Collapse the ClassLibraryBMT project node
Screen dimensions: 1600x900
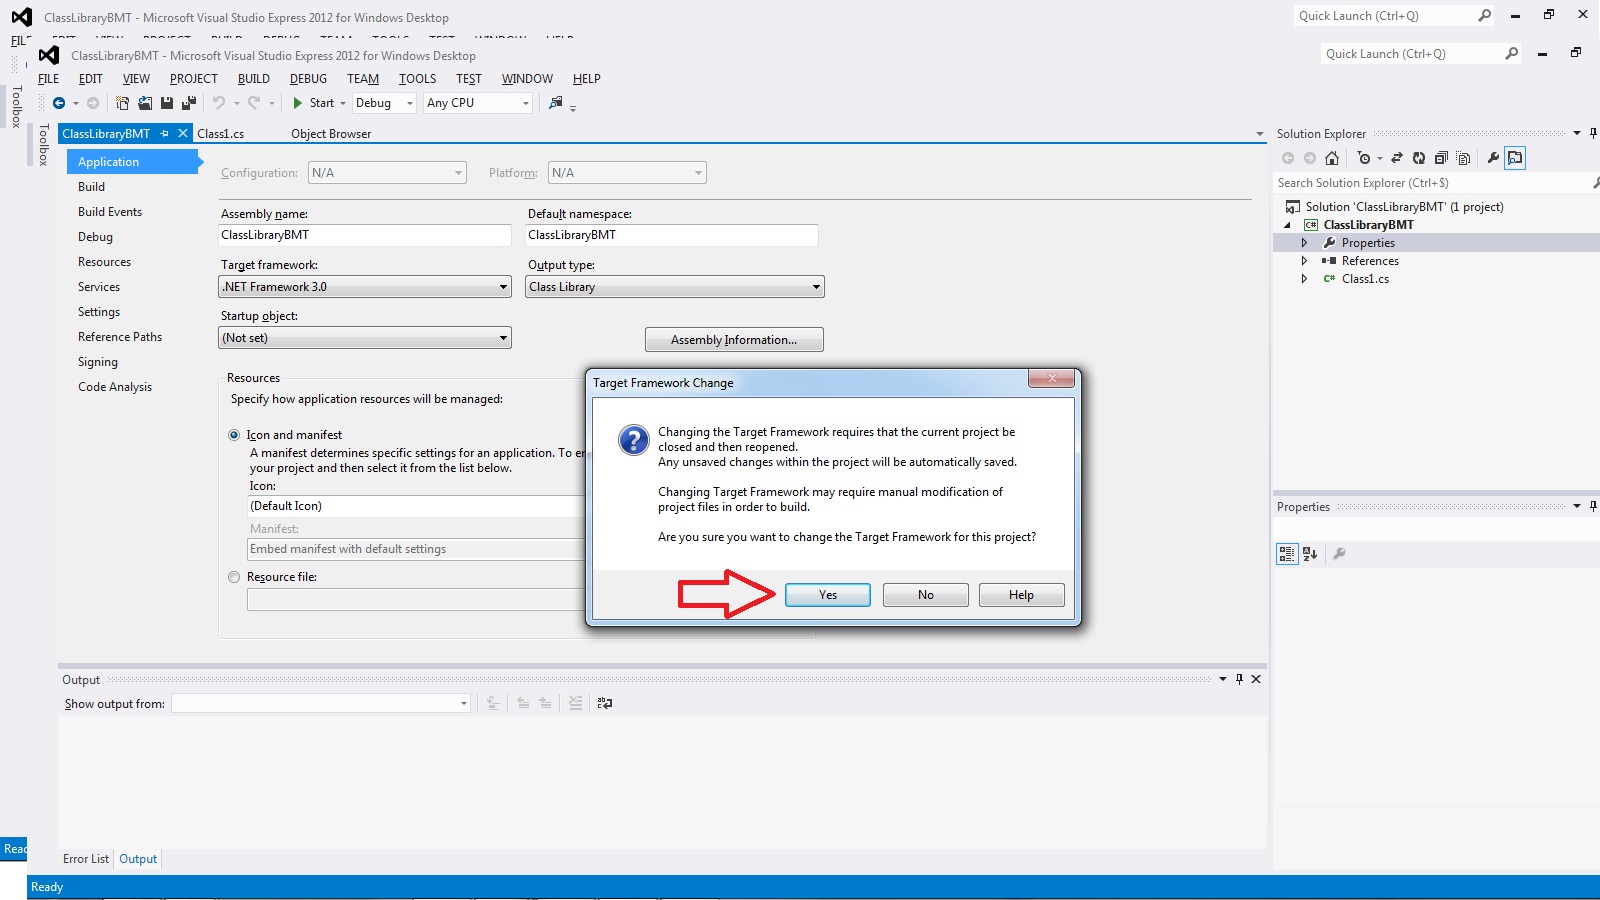click(x=1288, y=225)
